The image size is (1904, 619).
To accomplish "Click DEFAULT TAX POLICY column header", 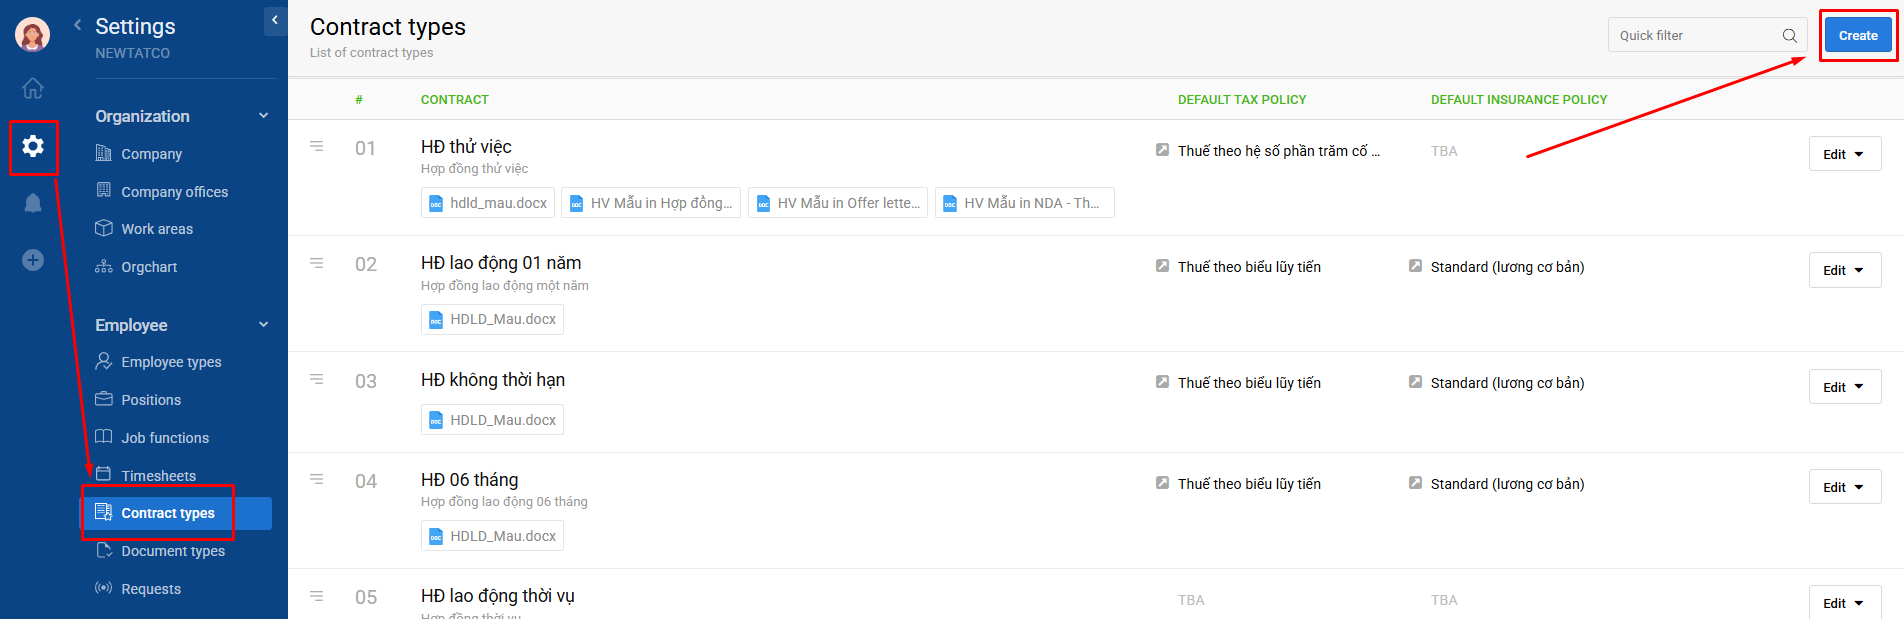I will click(1242, 100).
